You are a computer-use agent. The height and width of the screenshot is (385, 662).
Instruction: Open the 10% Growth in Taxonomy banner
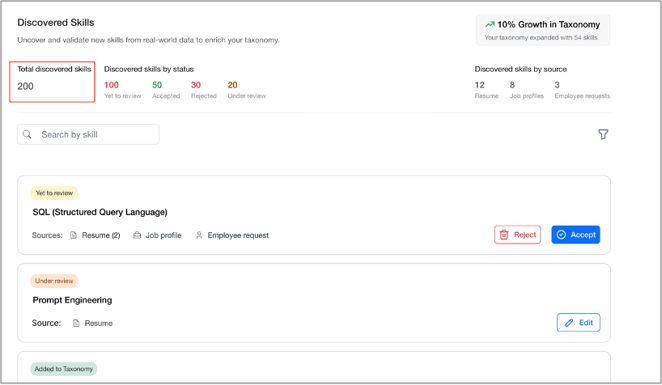pos(543,30)
